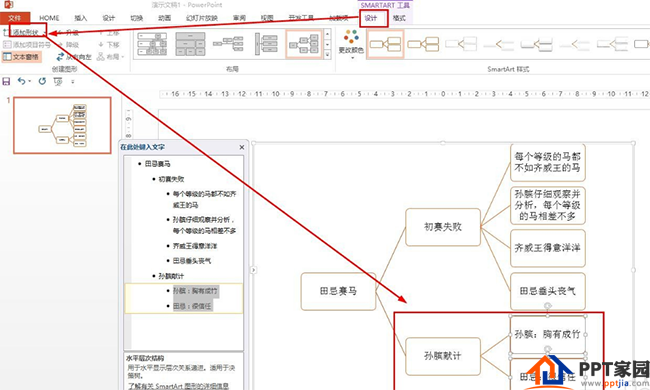Pick the second SmartArt style preview
The height and width of the screenshot is (390, 650).
[x=423, y=44]
